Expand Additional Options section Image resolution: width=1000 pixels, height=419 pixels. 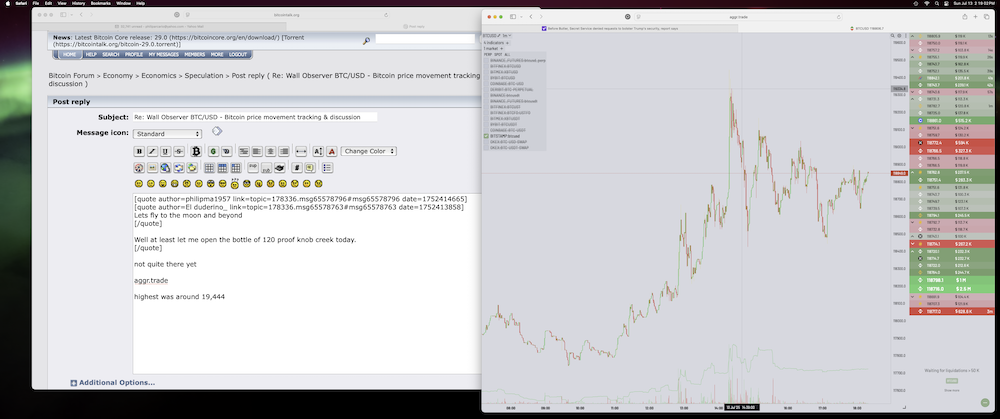click(x=112, y=383)
